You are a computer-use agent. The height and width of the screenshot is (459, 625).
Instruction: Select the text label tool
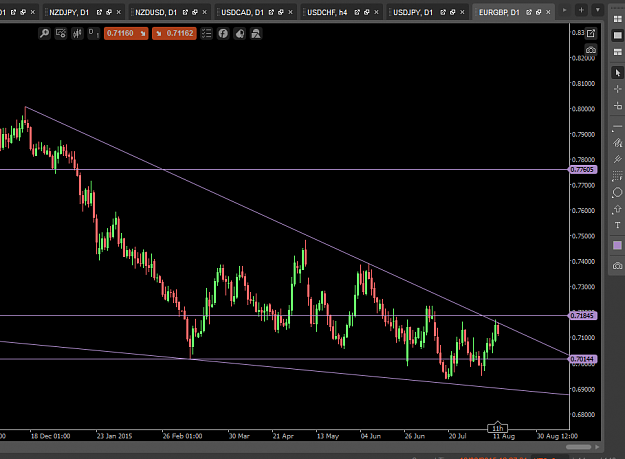[617, 225]
